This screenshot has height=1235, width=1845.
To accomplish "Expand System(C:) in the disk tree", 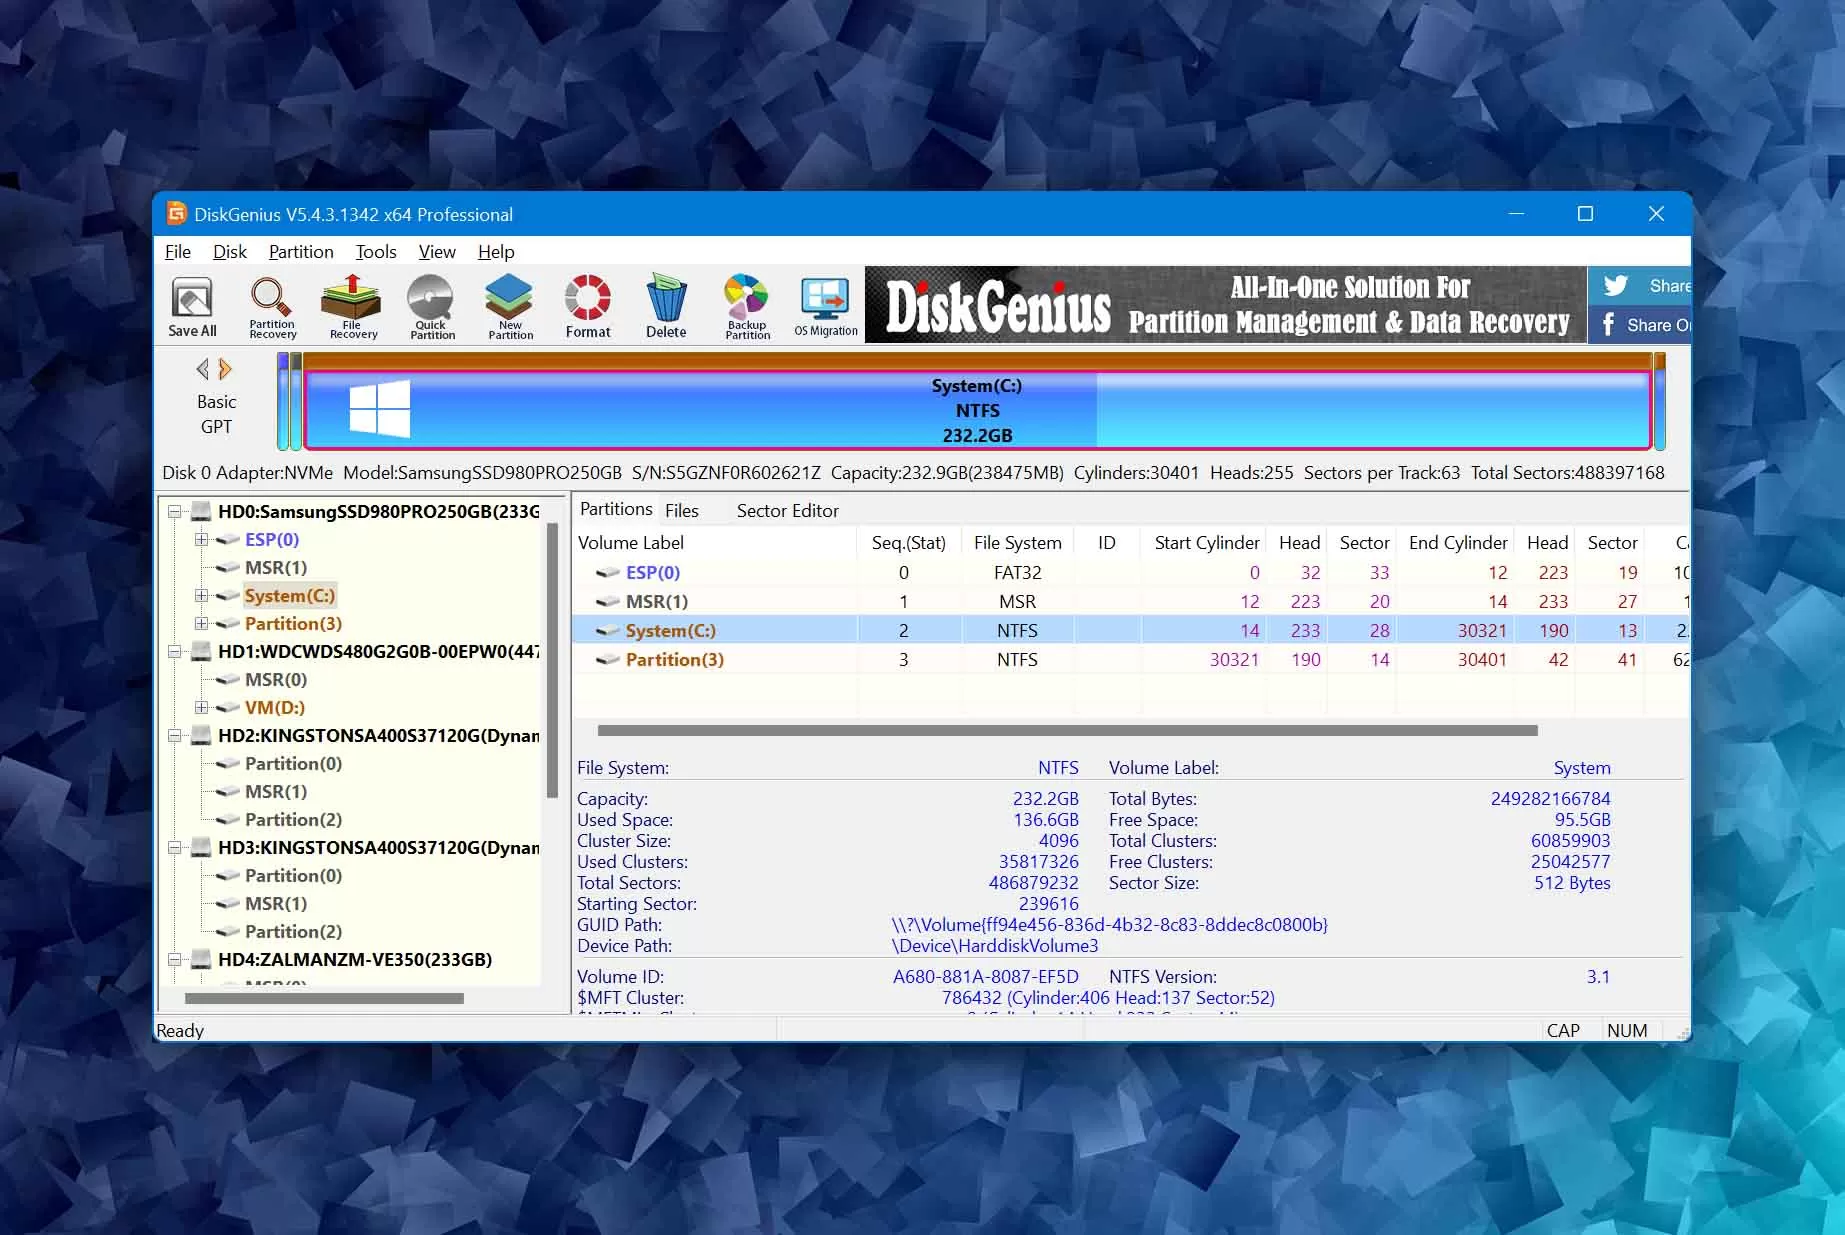I will [x=201, y=596].
